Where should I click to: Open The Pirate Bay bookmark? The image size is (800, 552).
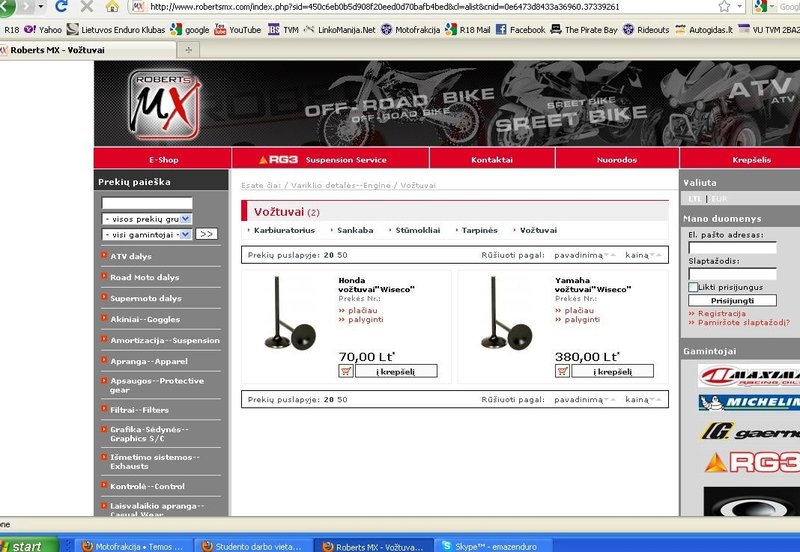(584, 30)
